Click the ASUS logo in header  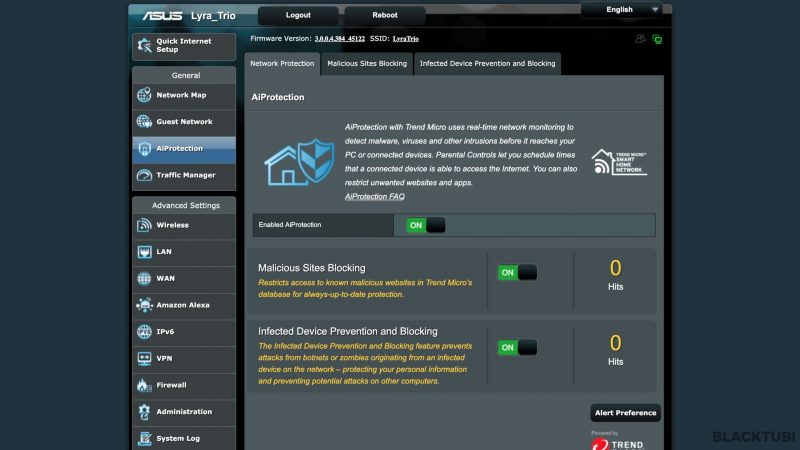(162, 16)
